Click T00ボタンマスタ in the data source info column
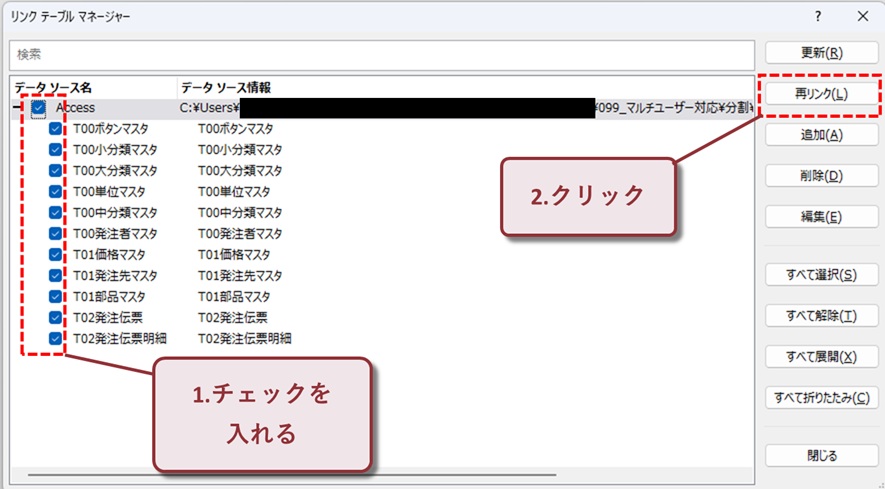Viewport: 885px width, 489px height. click(235, 129)
